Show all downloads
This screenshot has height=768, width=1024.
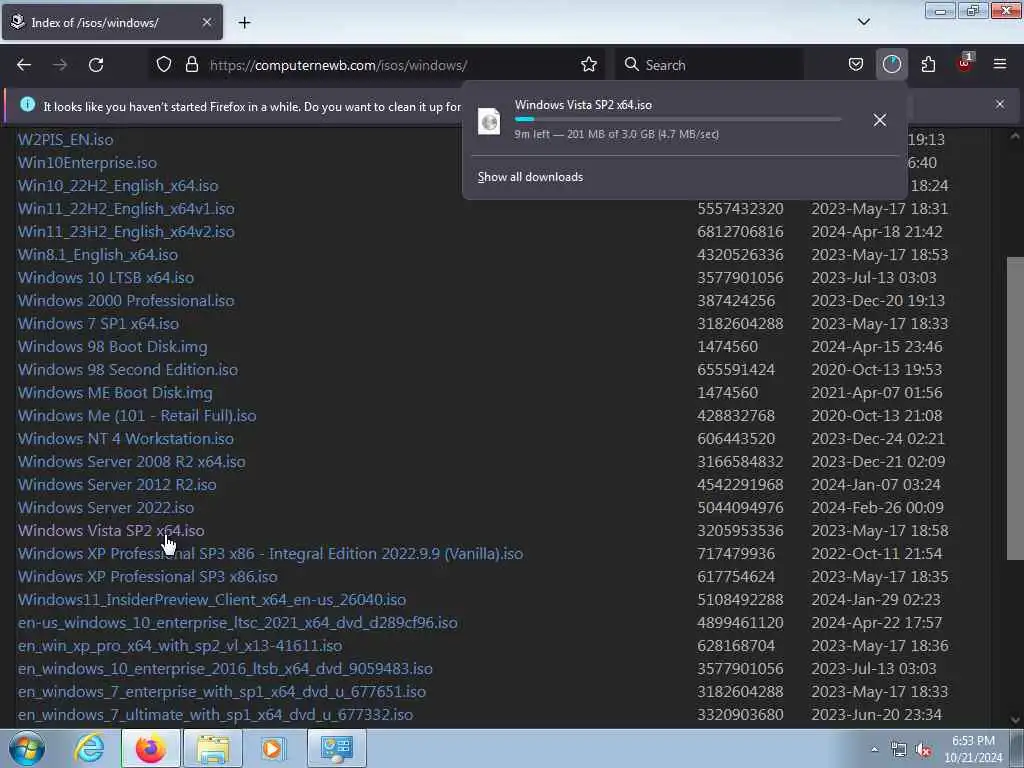point(530,177)
